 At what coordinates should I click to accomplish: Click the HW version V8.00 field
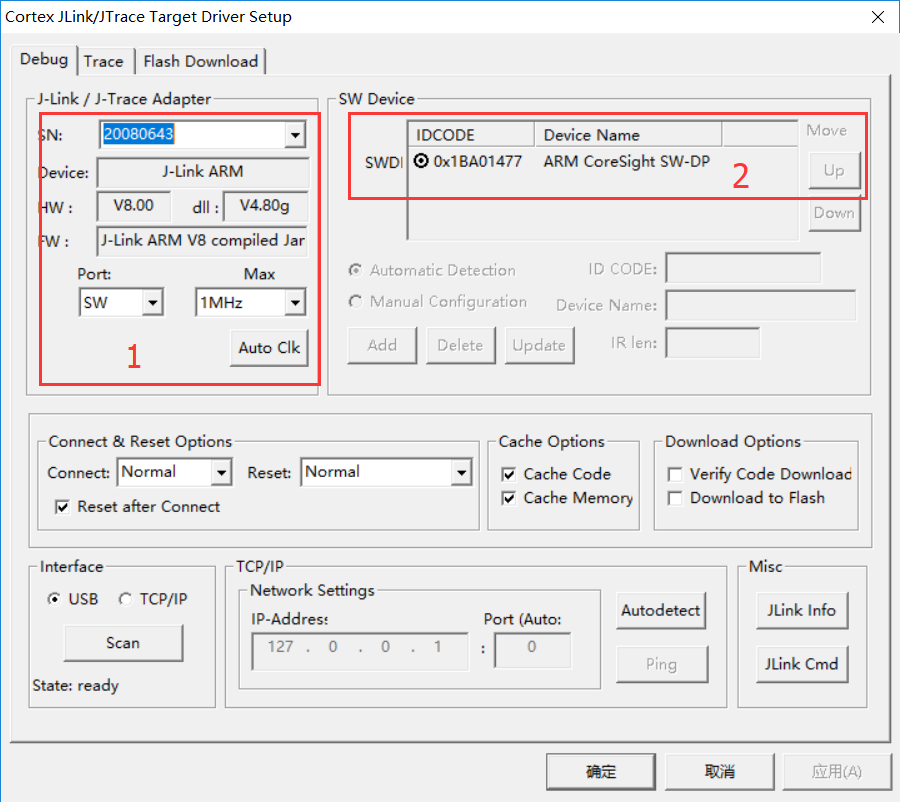pos(134,206)
